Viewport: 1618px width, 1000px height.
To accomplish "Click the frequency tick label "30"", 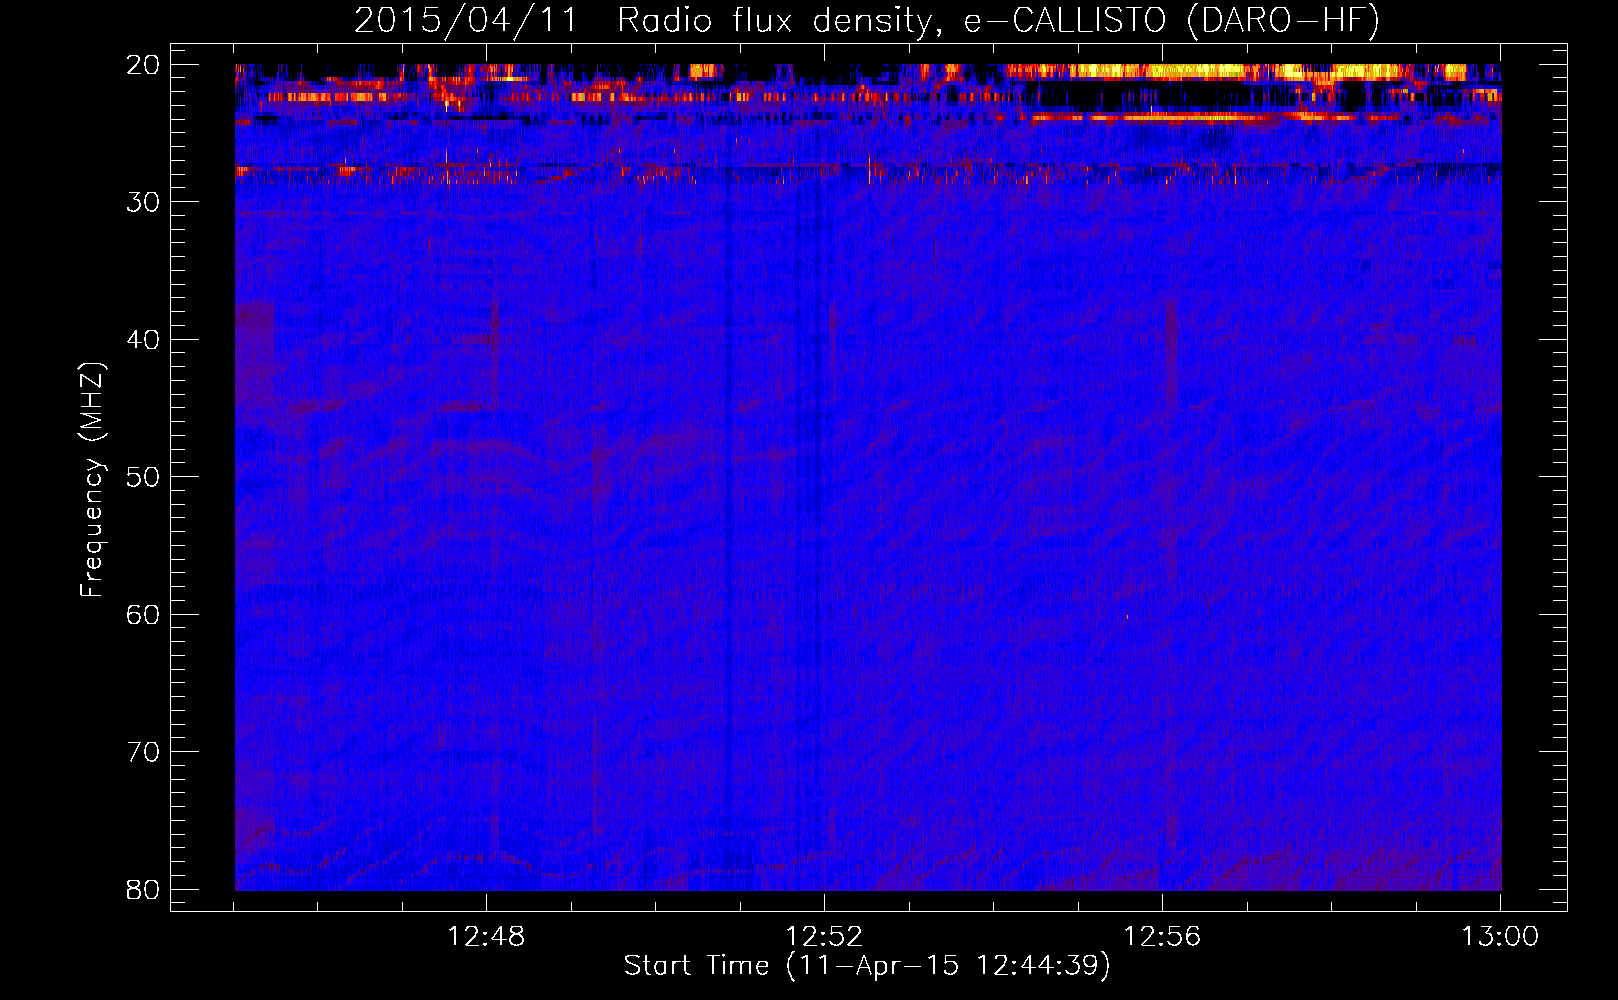I will click(144, 202).
